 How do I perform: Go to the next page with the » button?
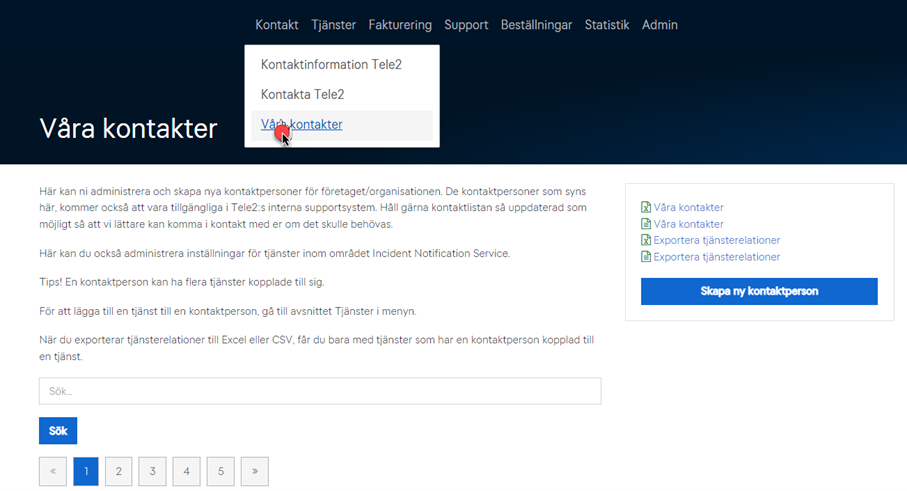pos(255,471)
